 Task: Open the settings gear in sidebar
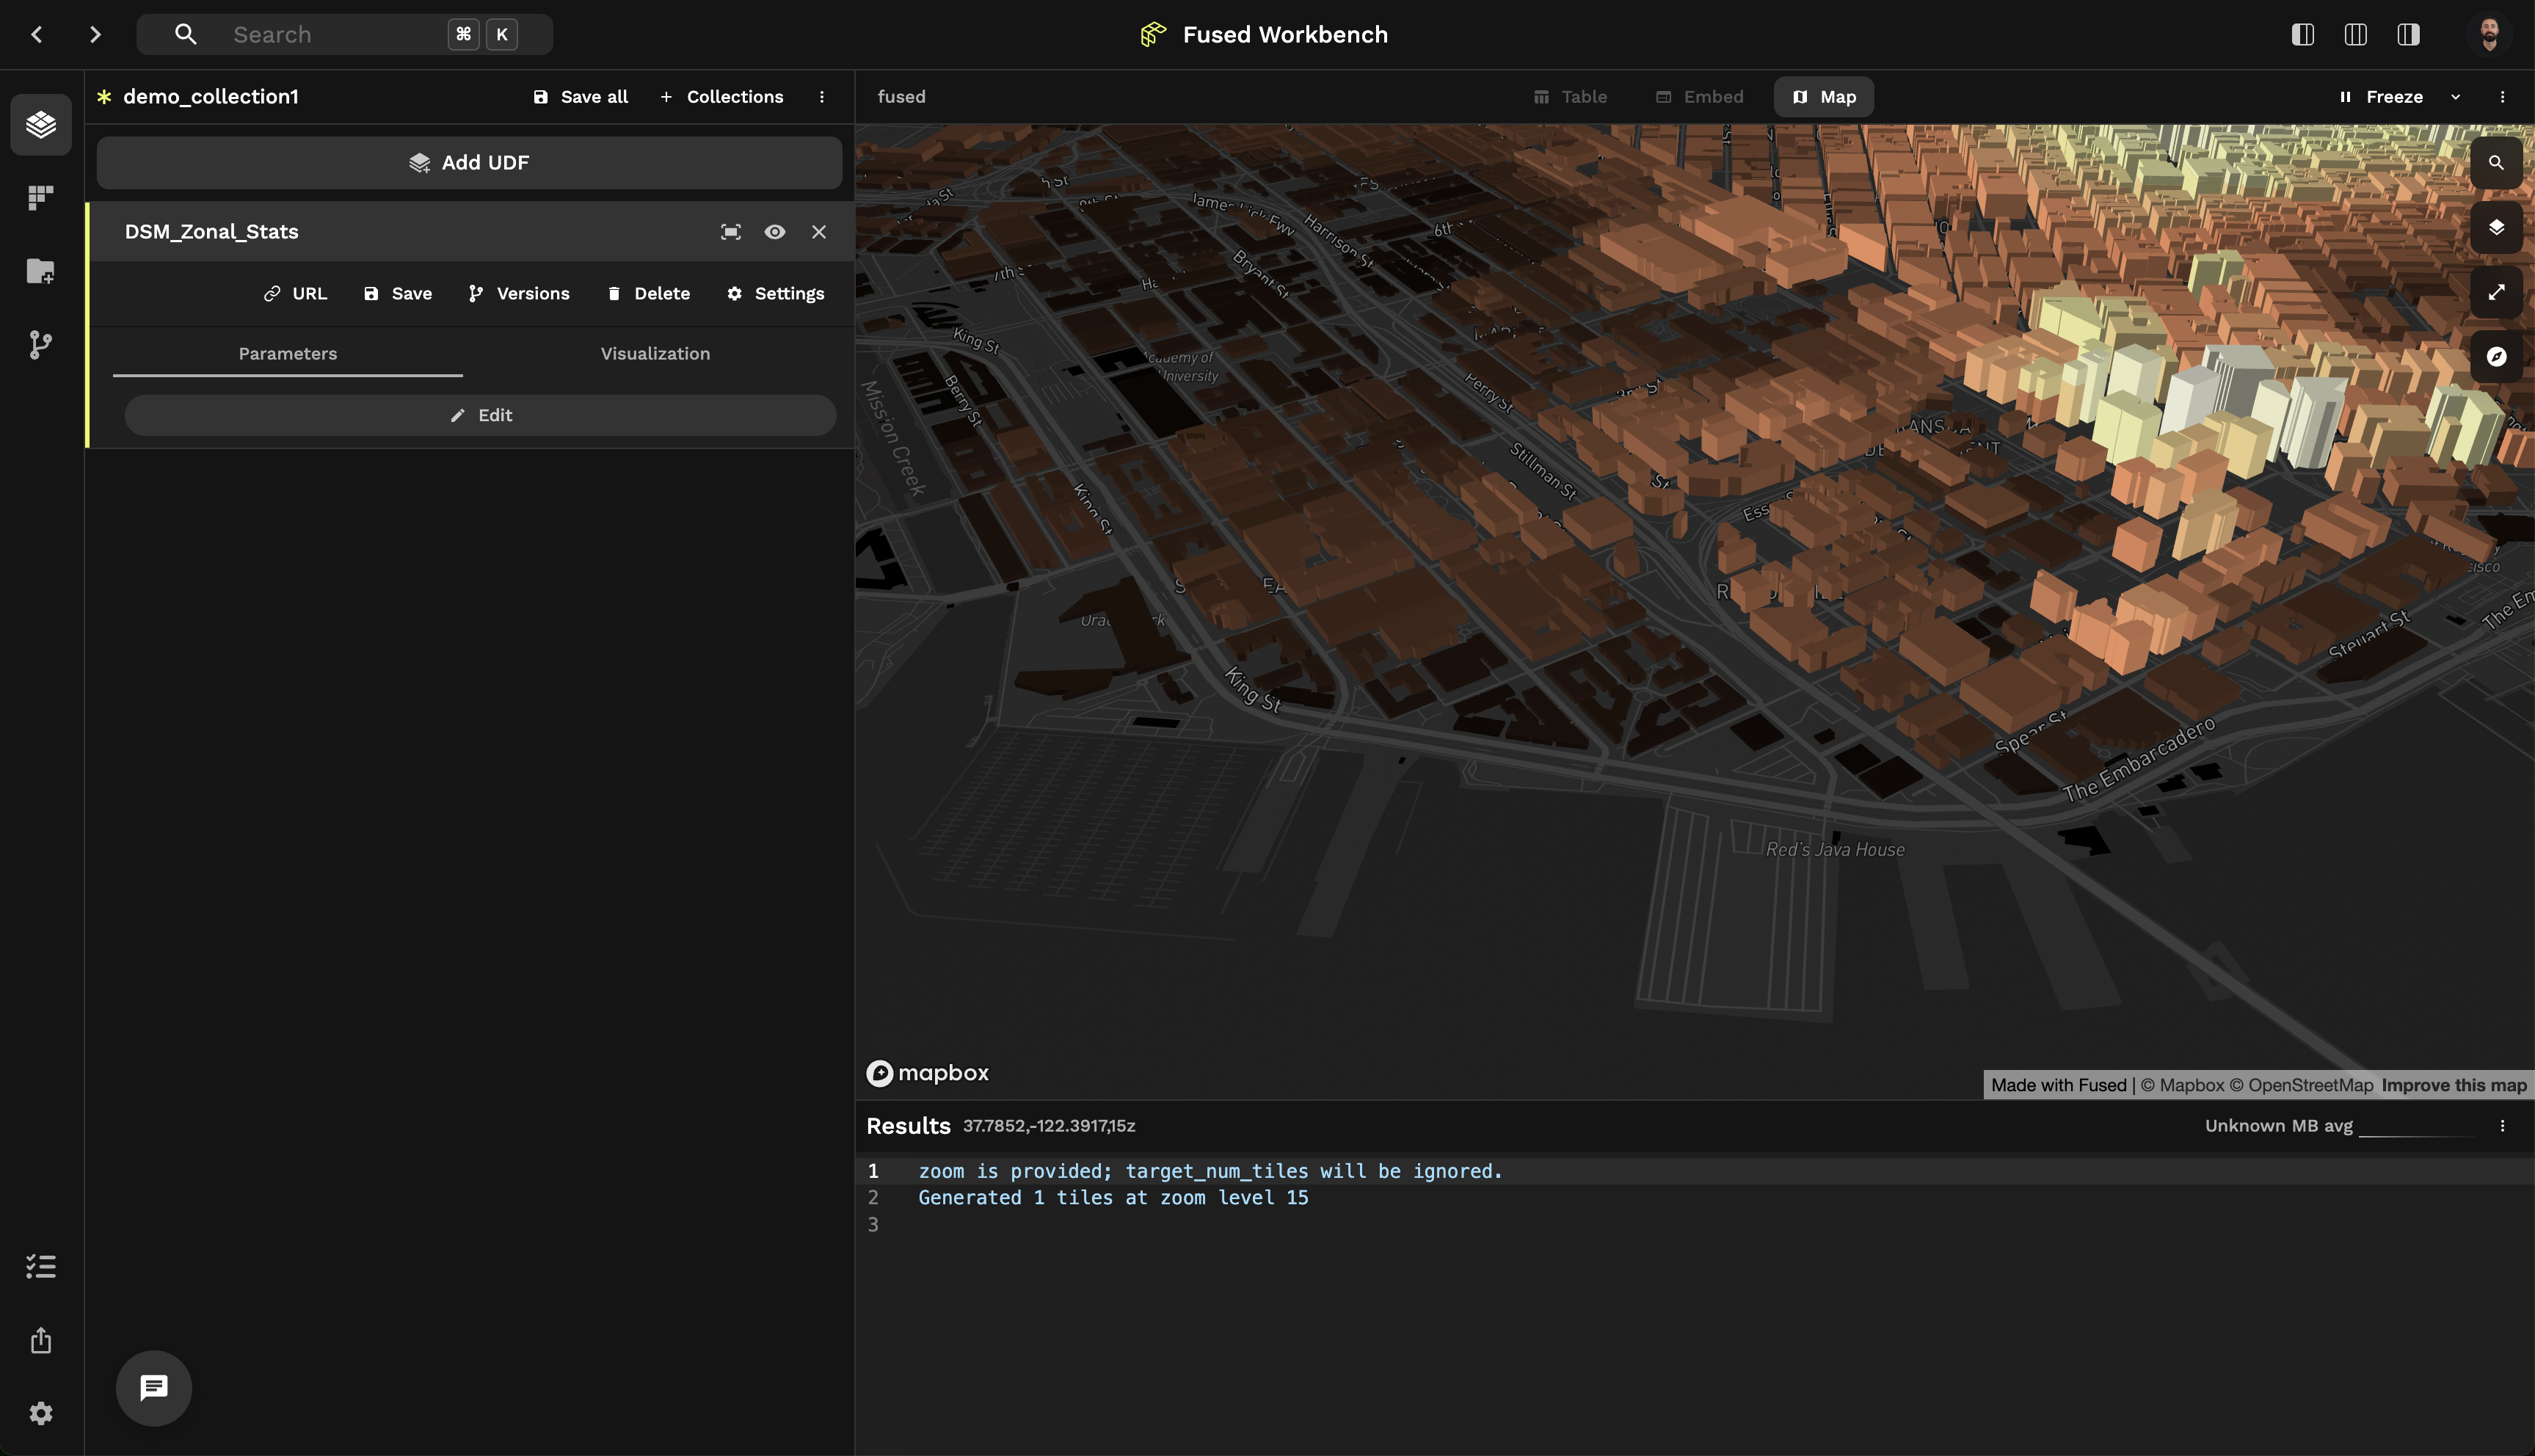tap(41, 1413)
